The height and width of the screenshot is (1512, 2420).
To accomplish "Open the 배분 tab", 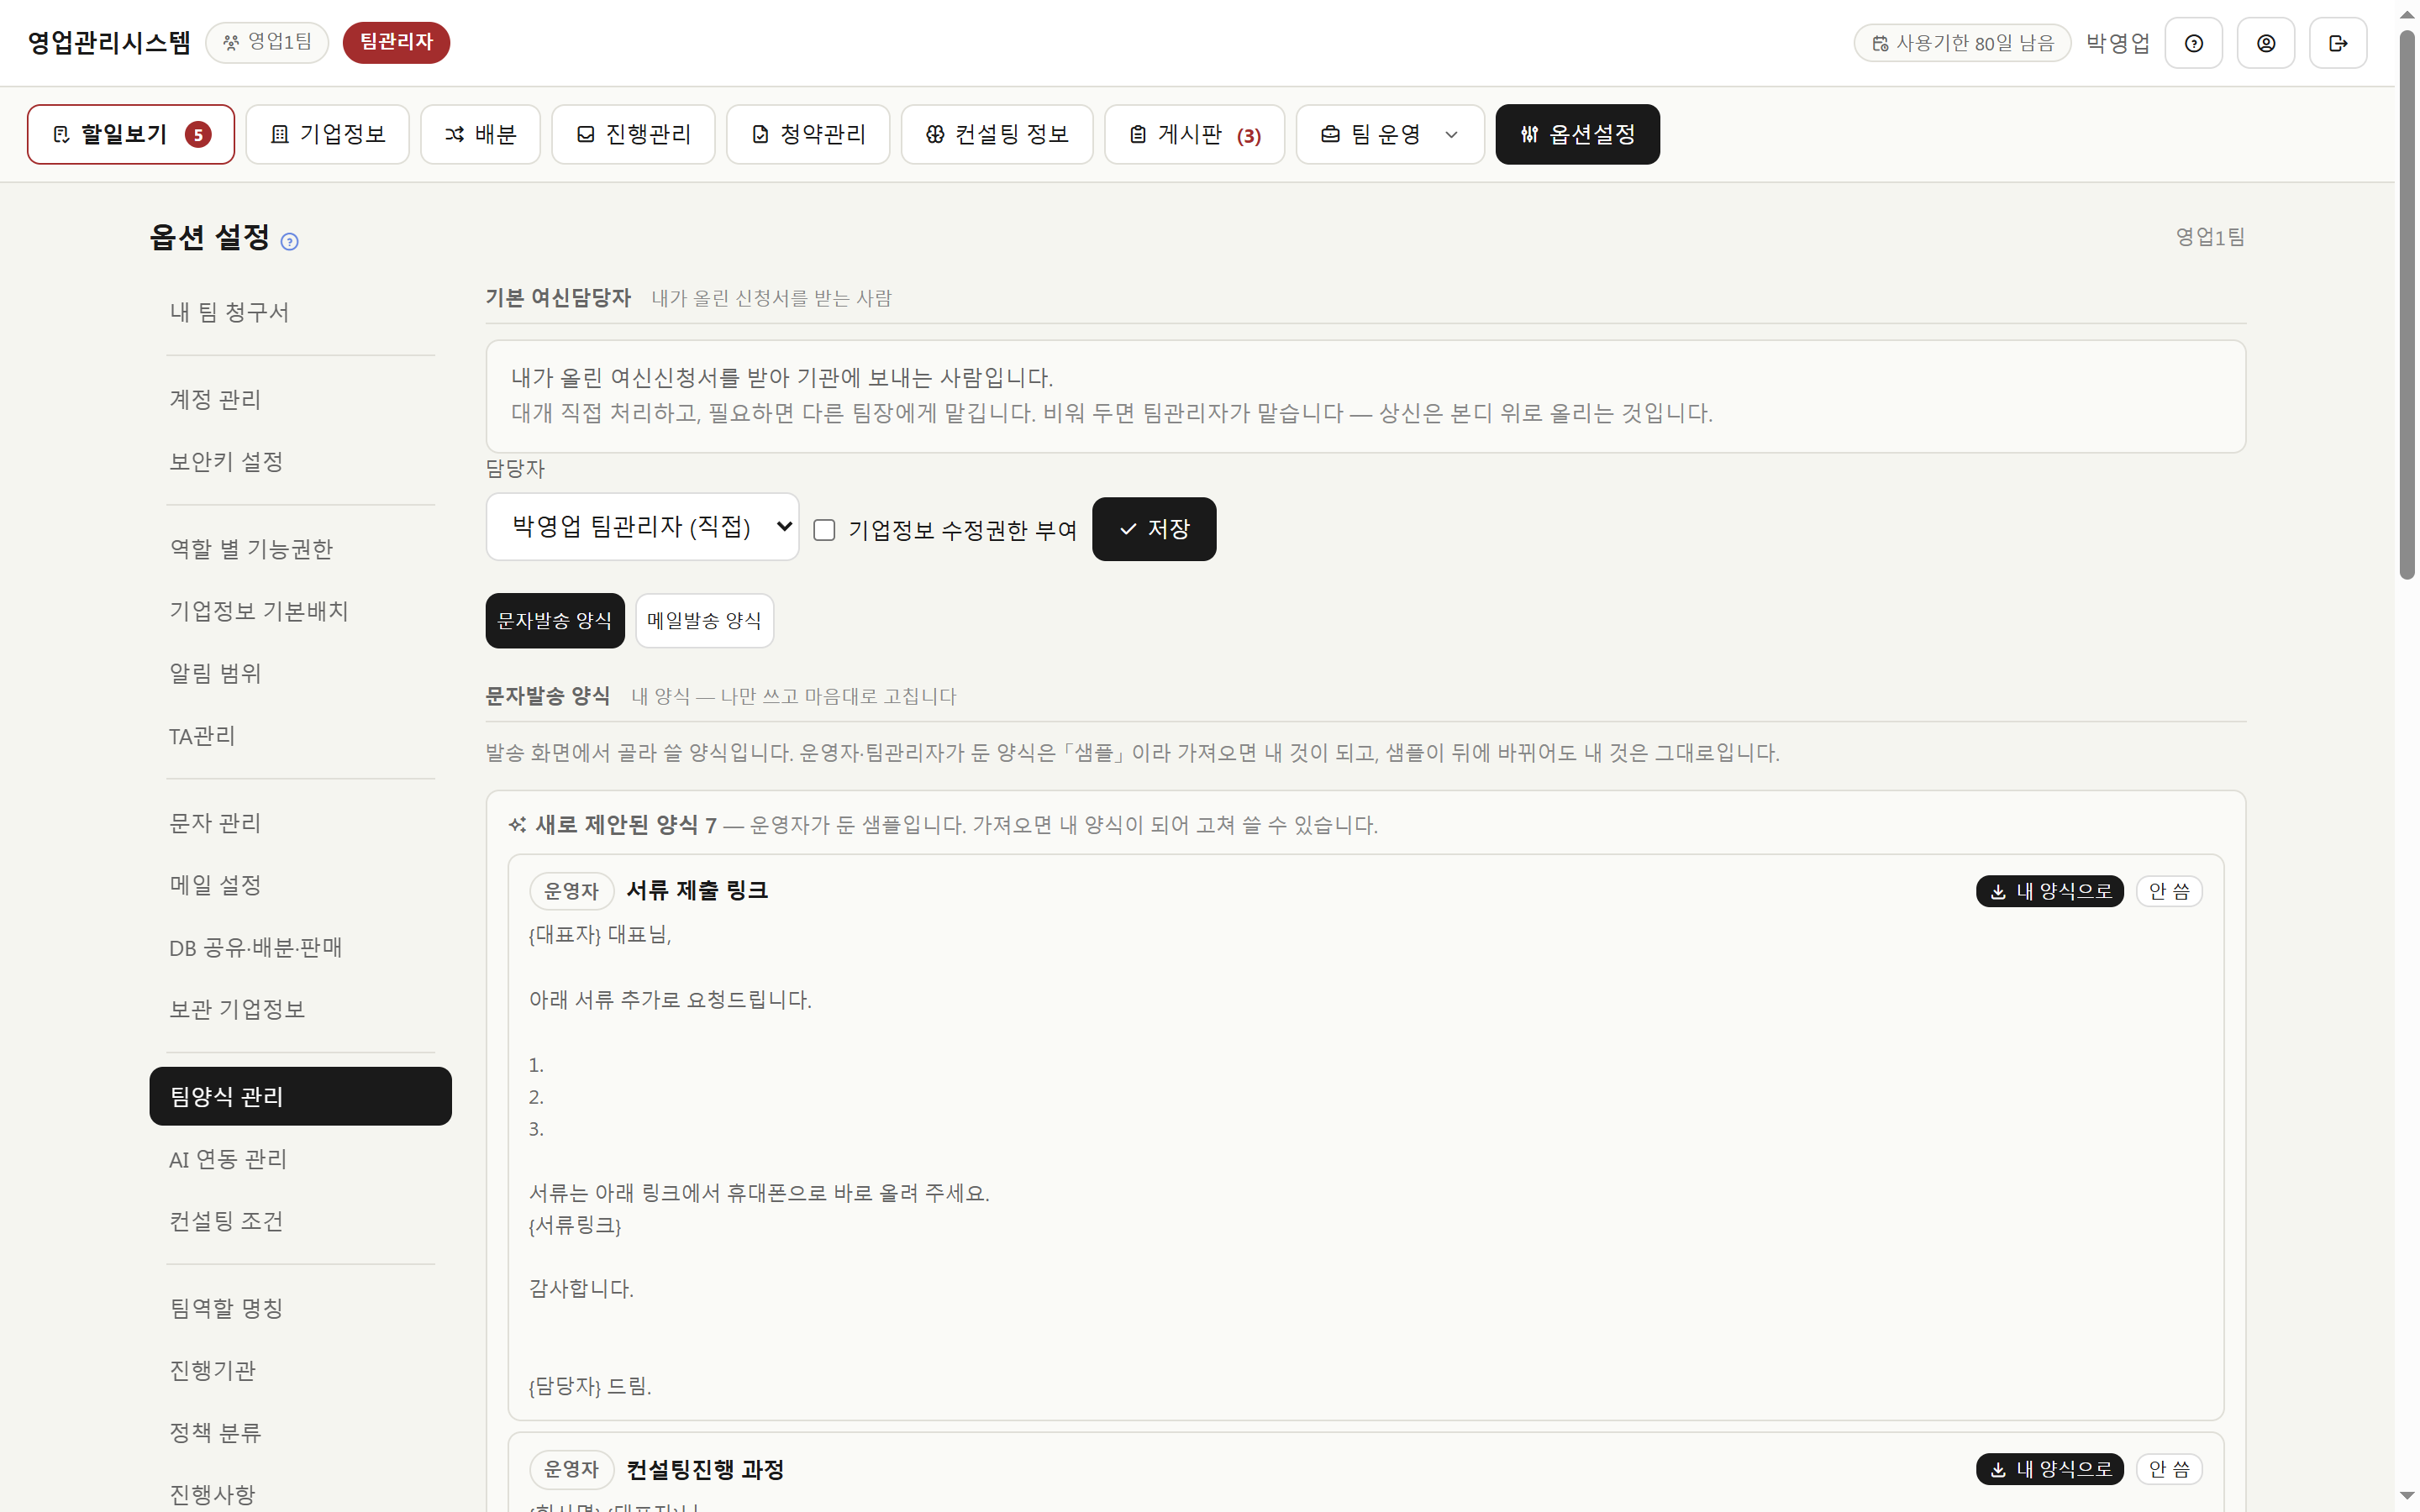I will tap(480, 134).
